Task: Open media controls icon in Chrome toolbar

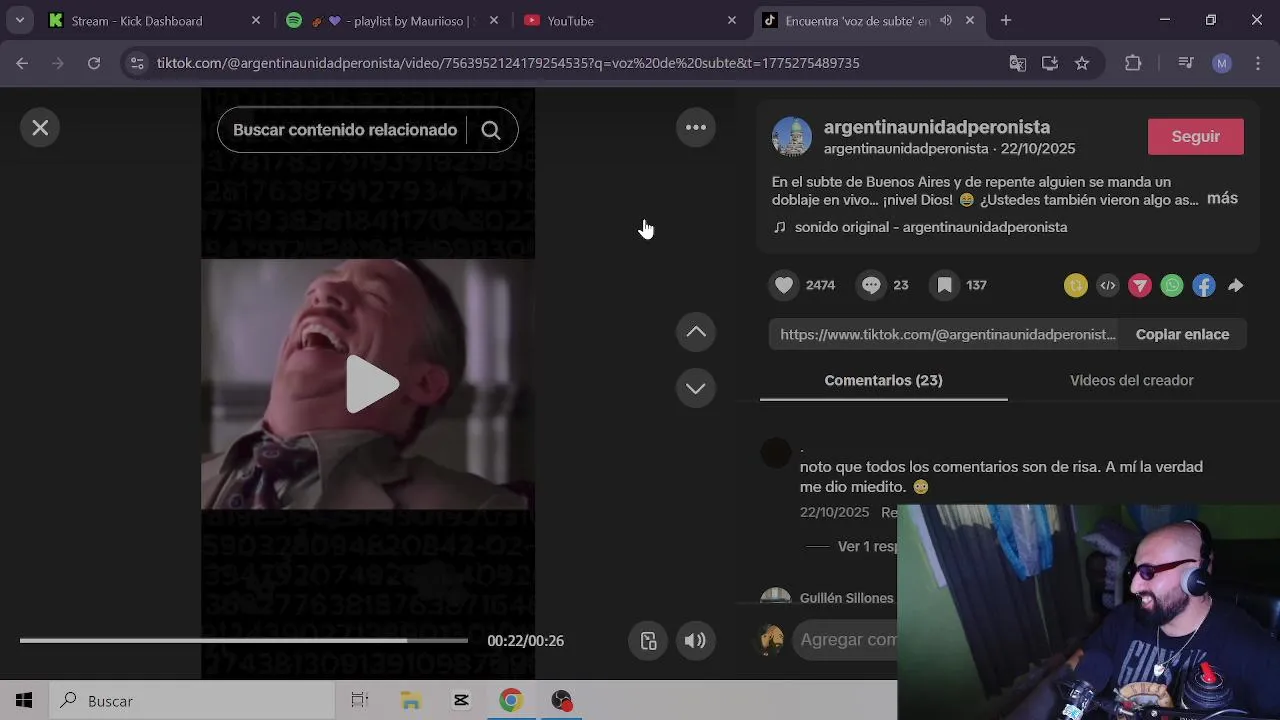Action: (x=1186, y=63)
